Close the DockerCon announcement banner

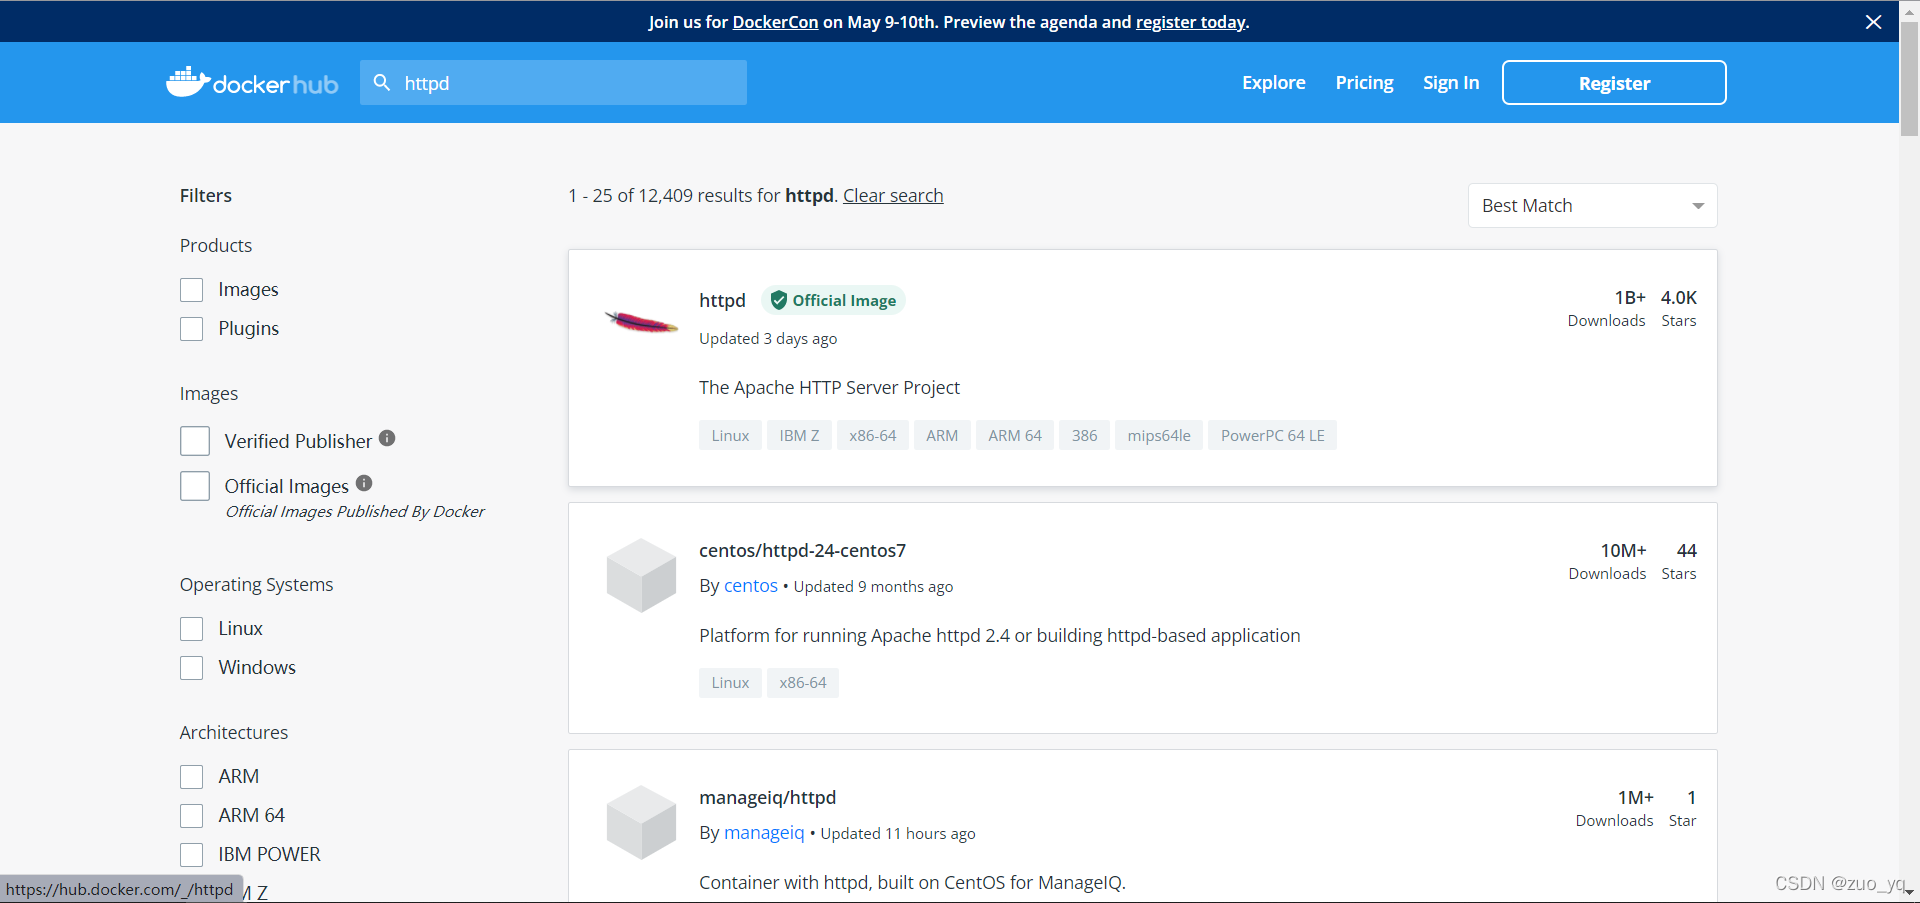coord(1873,22)
